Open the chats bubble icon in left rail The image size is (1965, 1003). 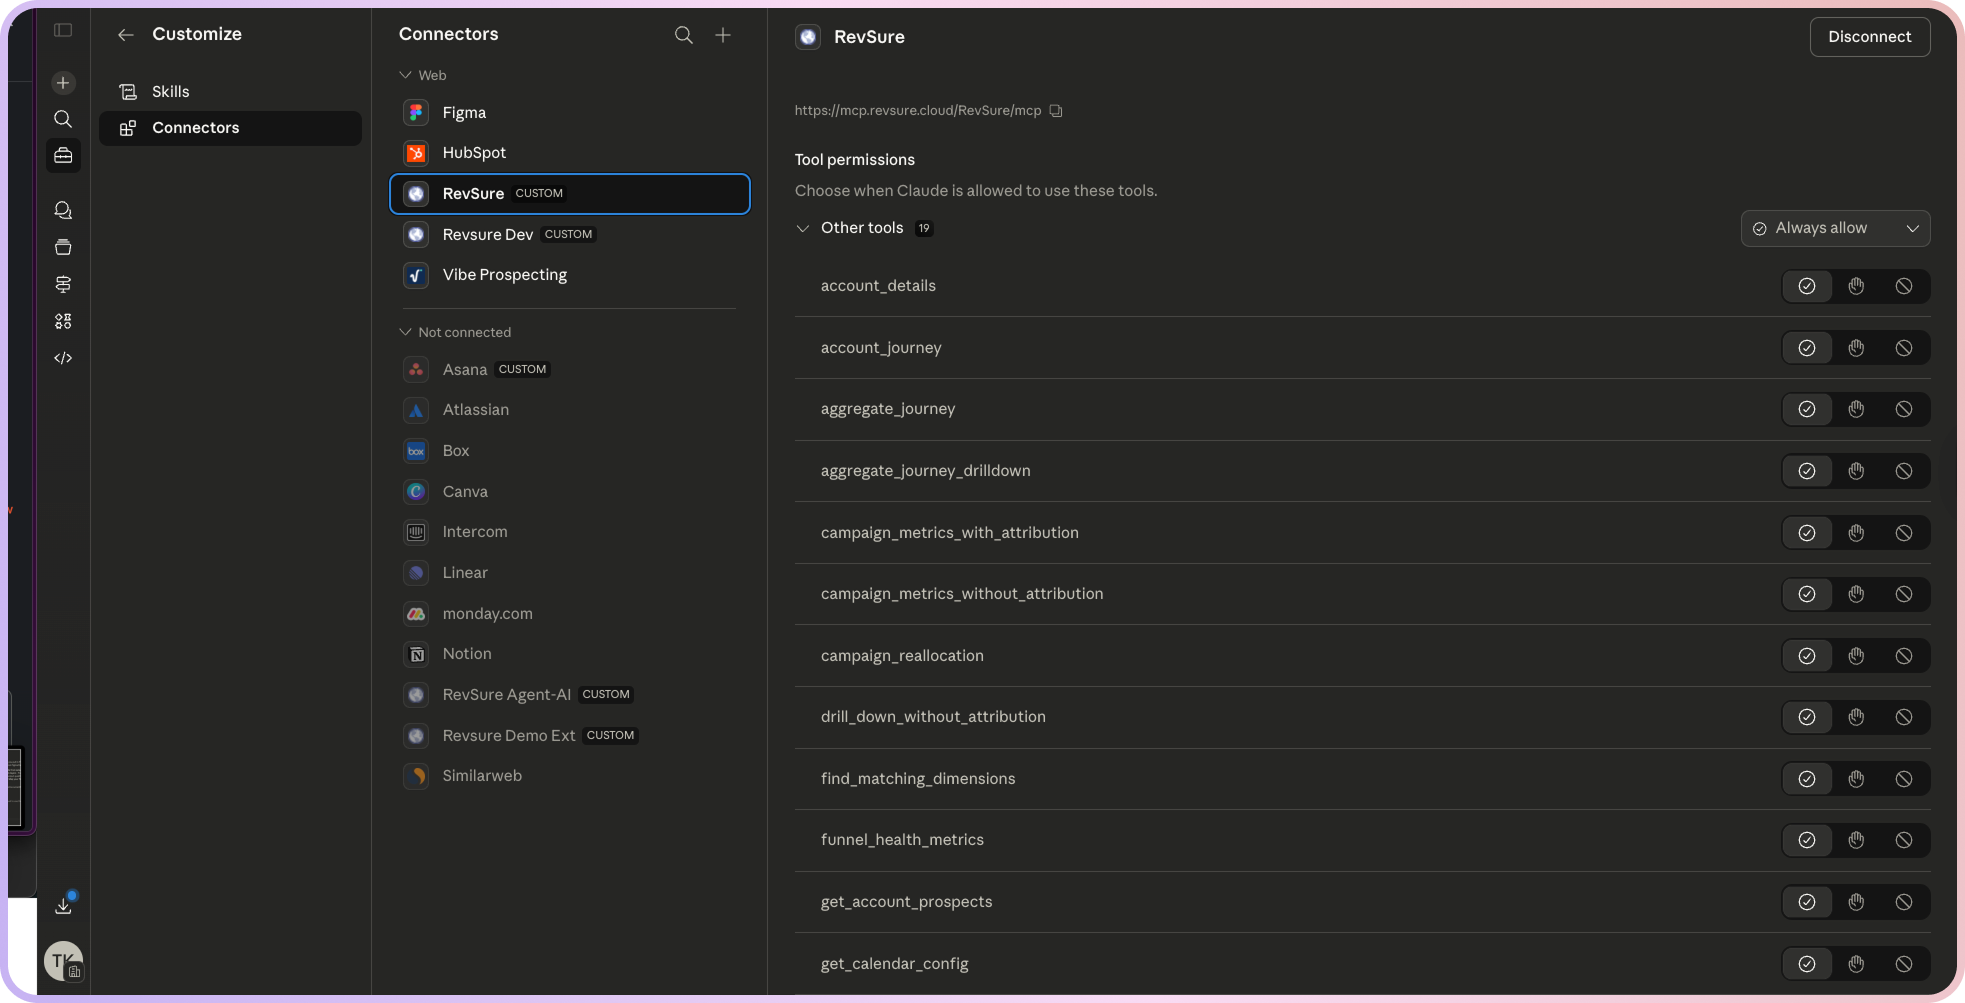coord(63,210)
